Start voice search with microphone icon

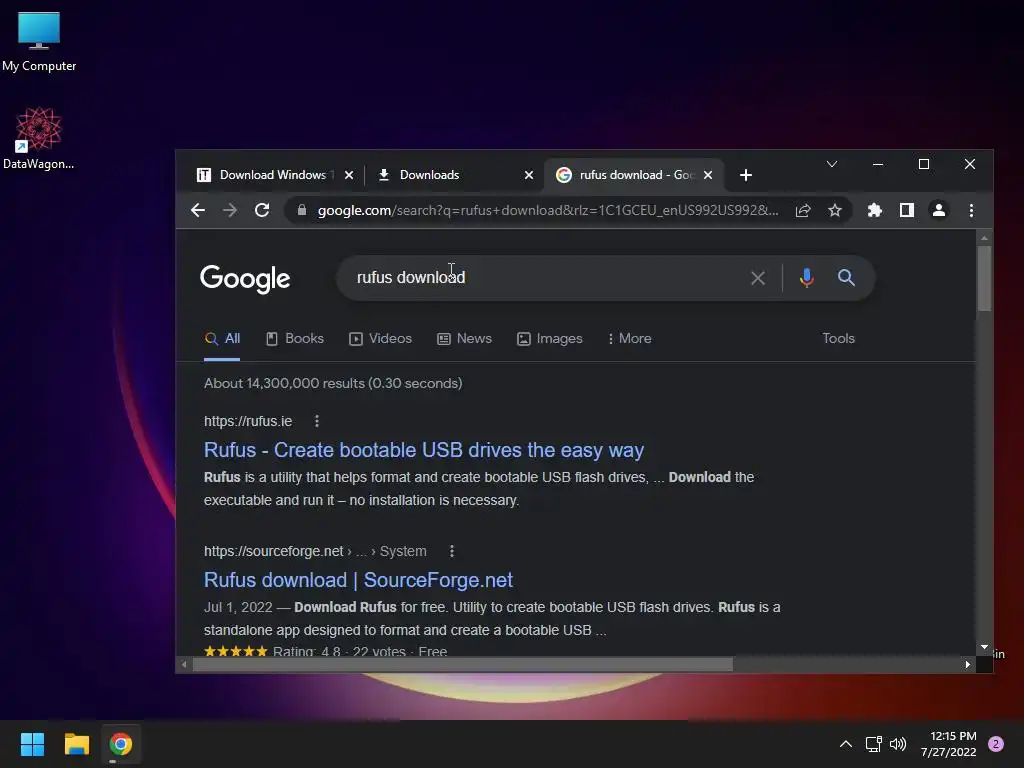[807, 278]
